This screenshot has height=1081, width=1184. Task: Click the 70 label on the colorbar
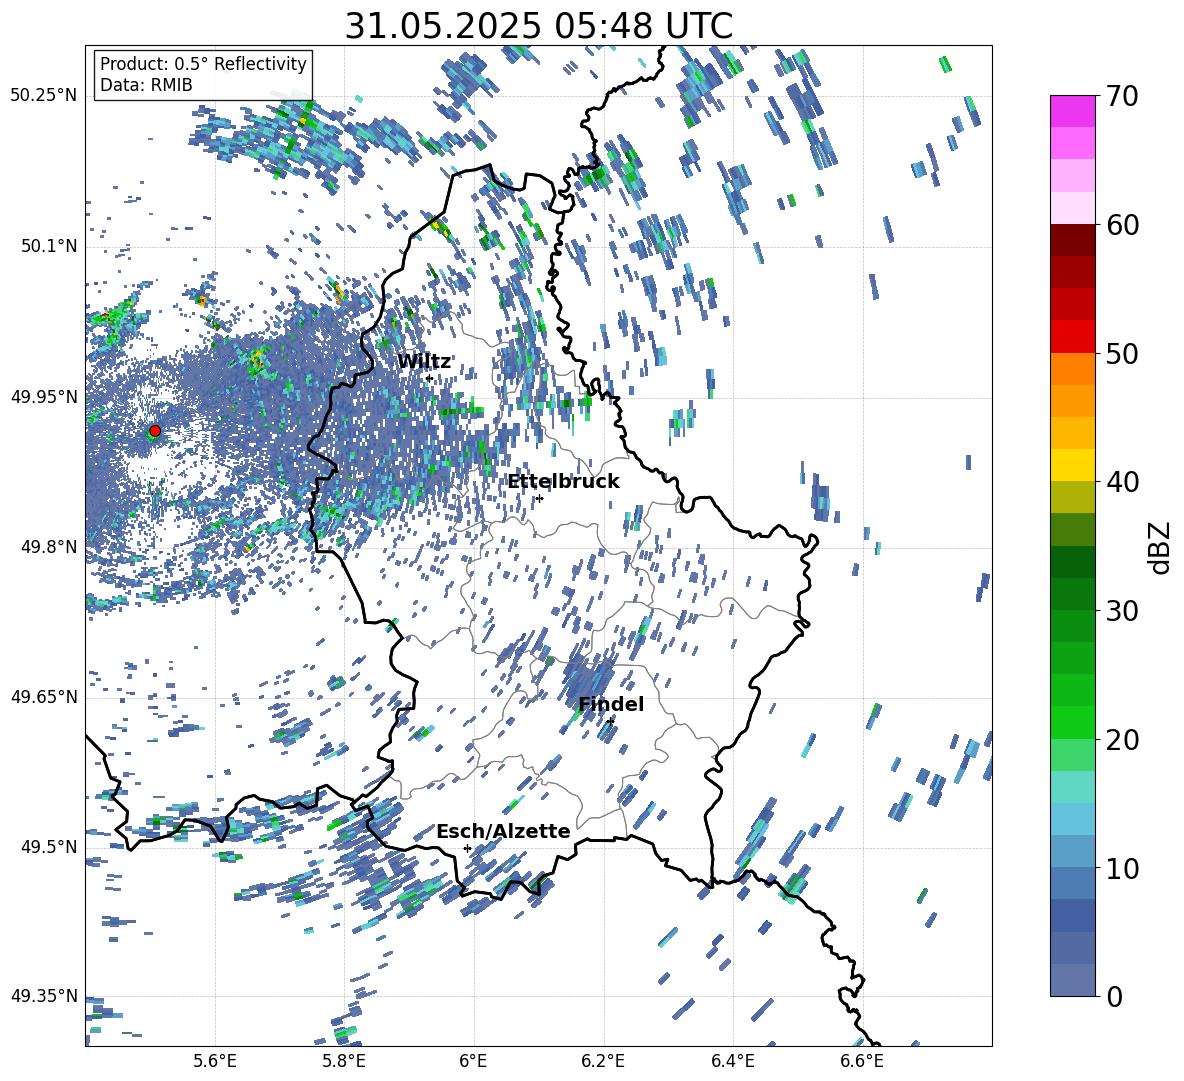[x=1121, y=96]
